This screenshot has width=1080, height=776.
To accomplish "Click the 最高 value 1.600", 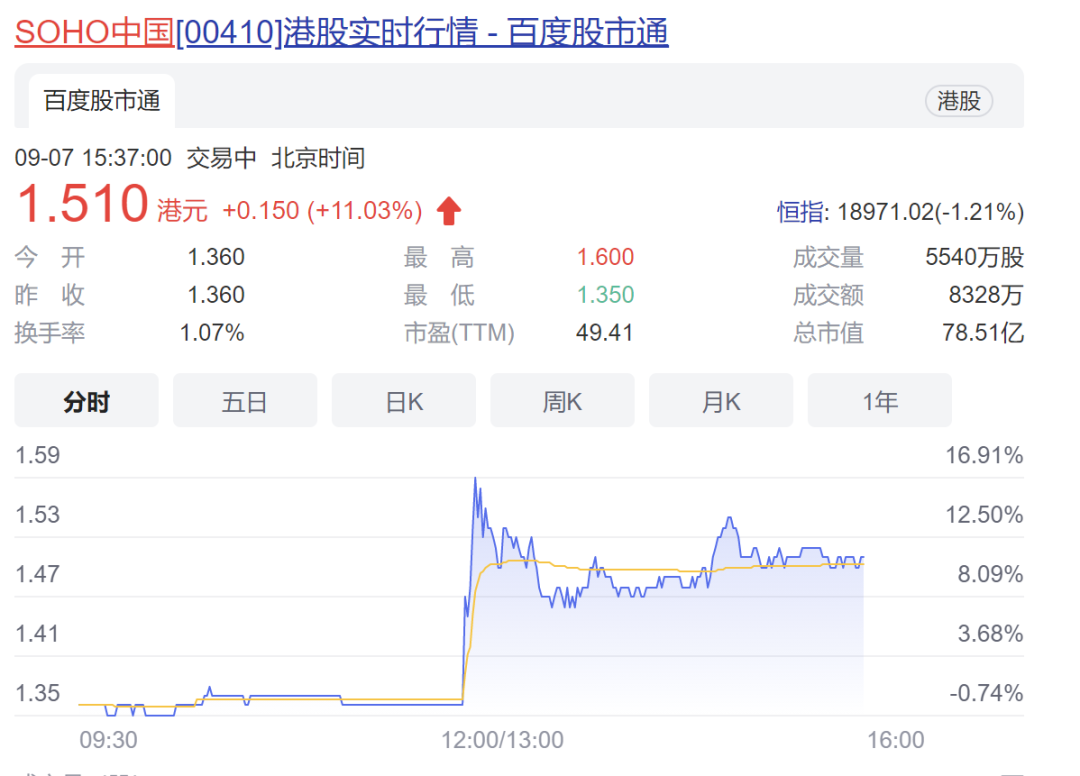I will pyautogui.click(x=605, y=258).
